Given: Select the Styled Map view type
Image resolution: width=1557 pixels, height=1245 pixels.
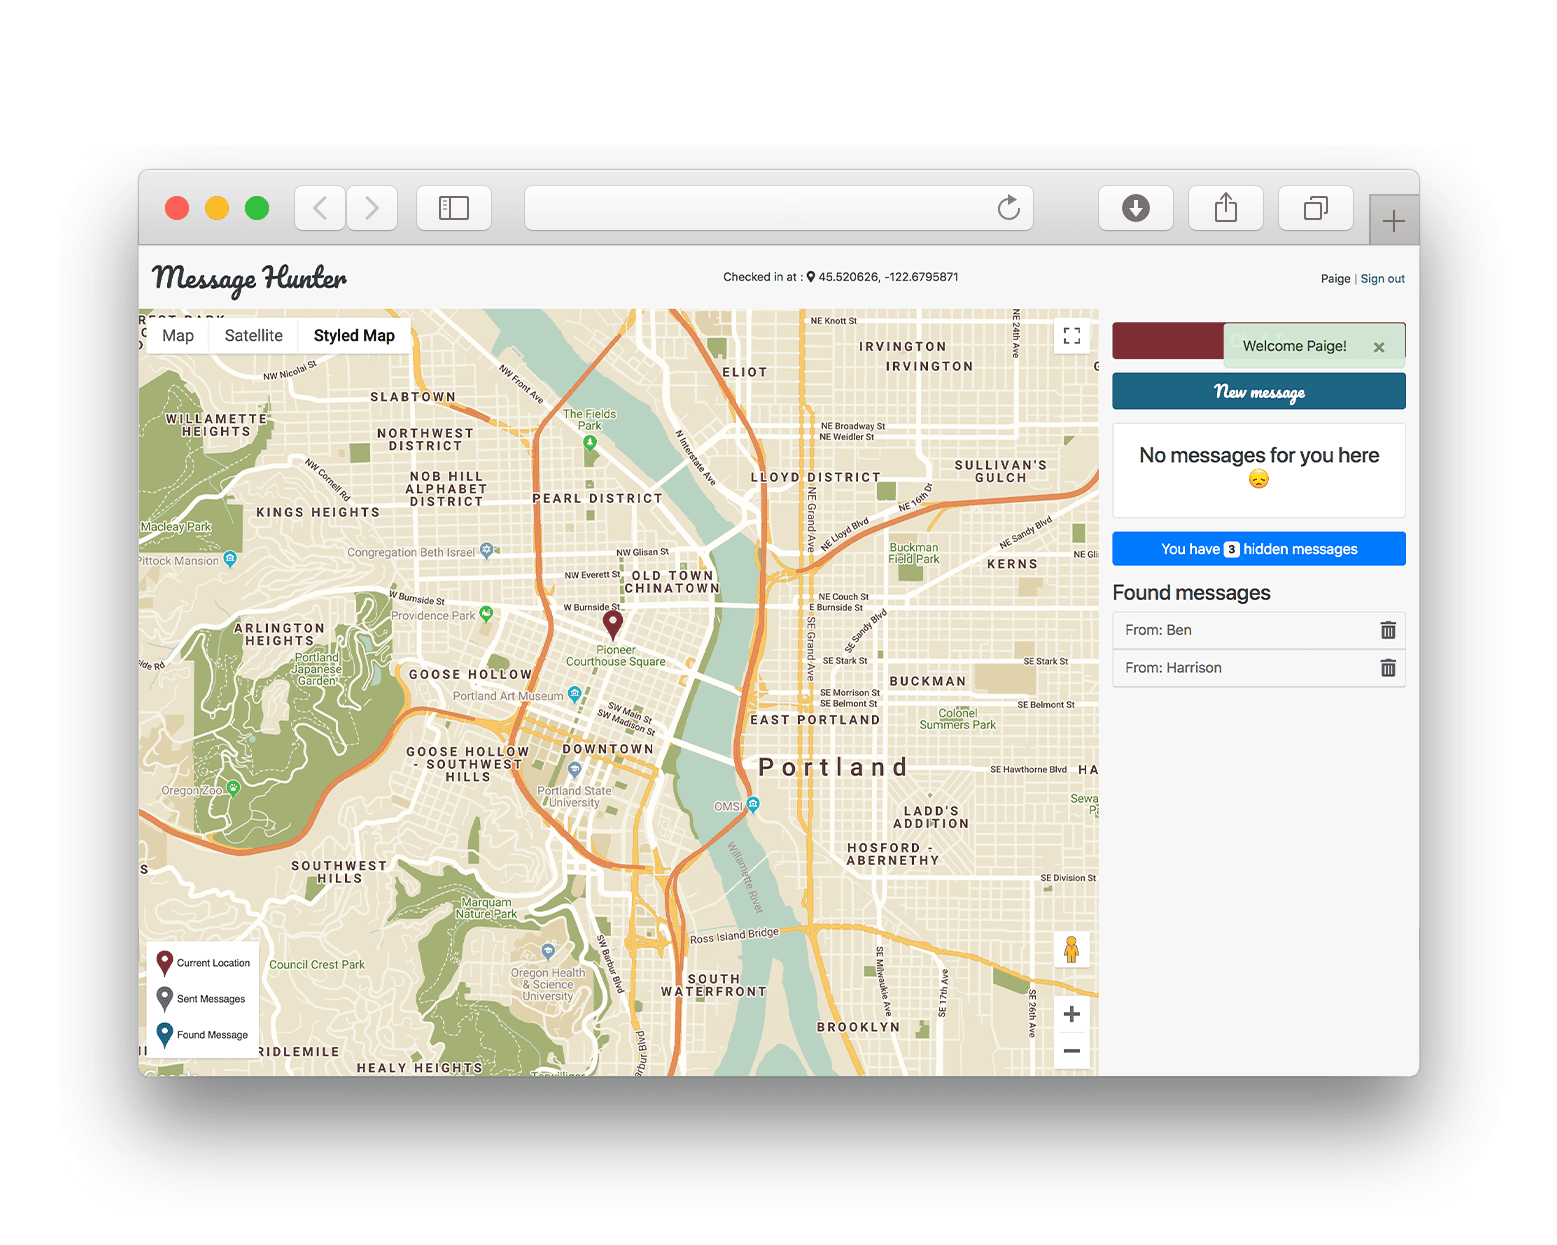Looking at the screenshot, I should click(x=354, y=336).
